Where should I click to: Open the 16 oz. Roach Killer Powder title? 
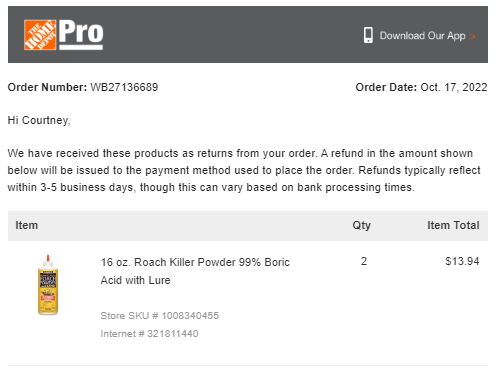pyautogui.click(x=195, y=271)
